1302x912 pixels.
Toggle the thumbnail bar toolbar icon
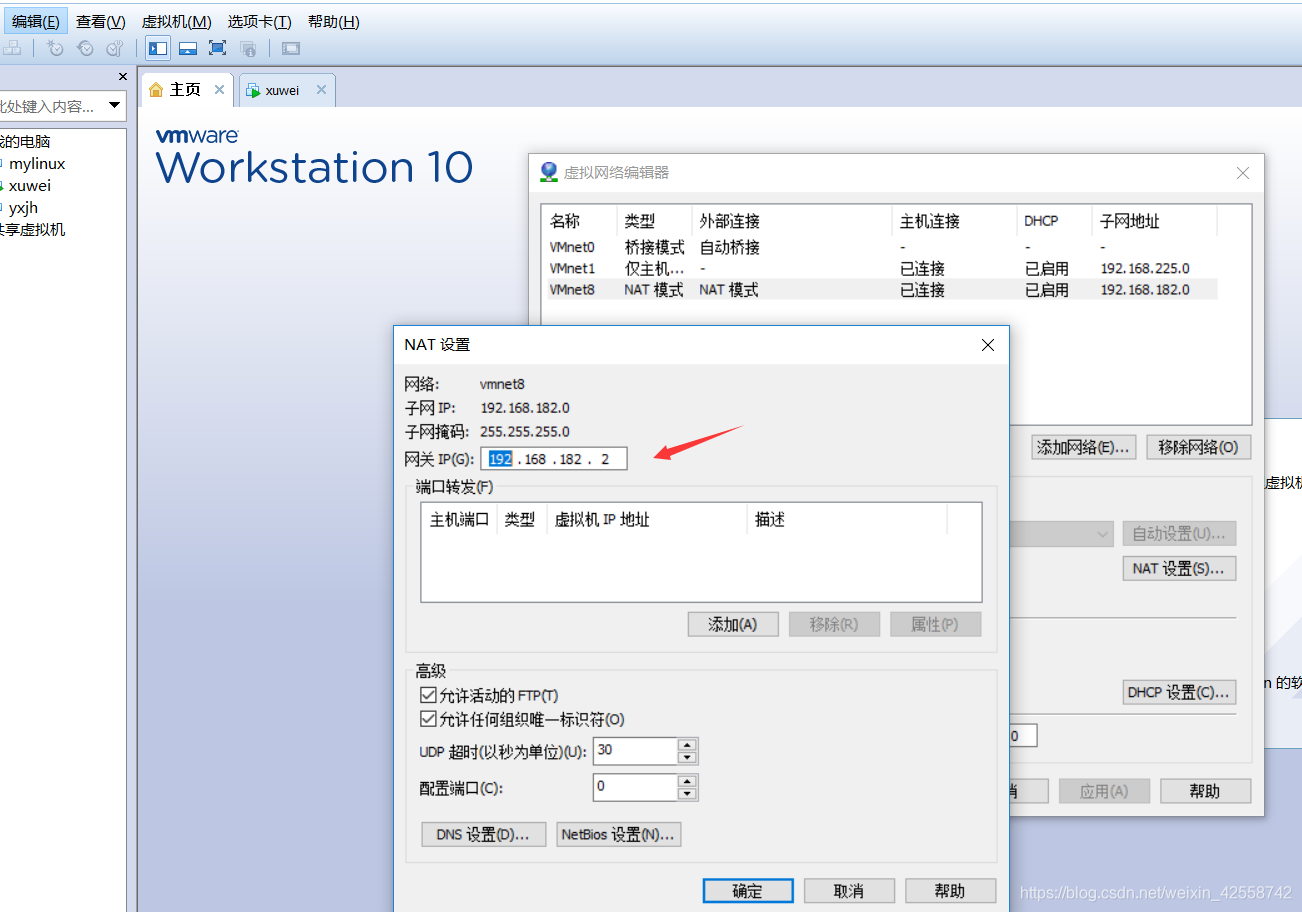click(187, 48)
